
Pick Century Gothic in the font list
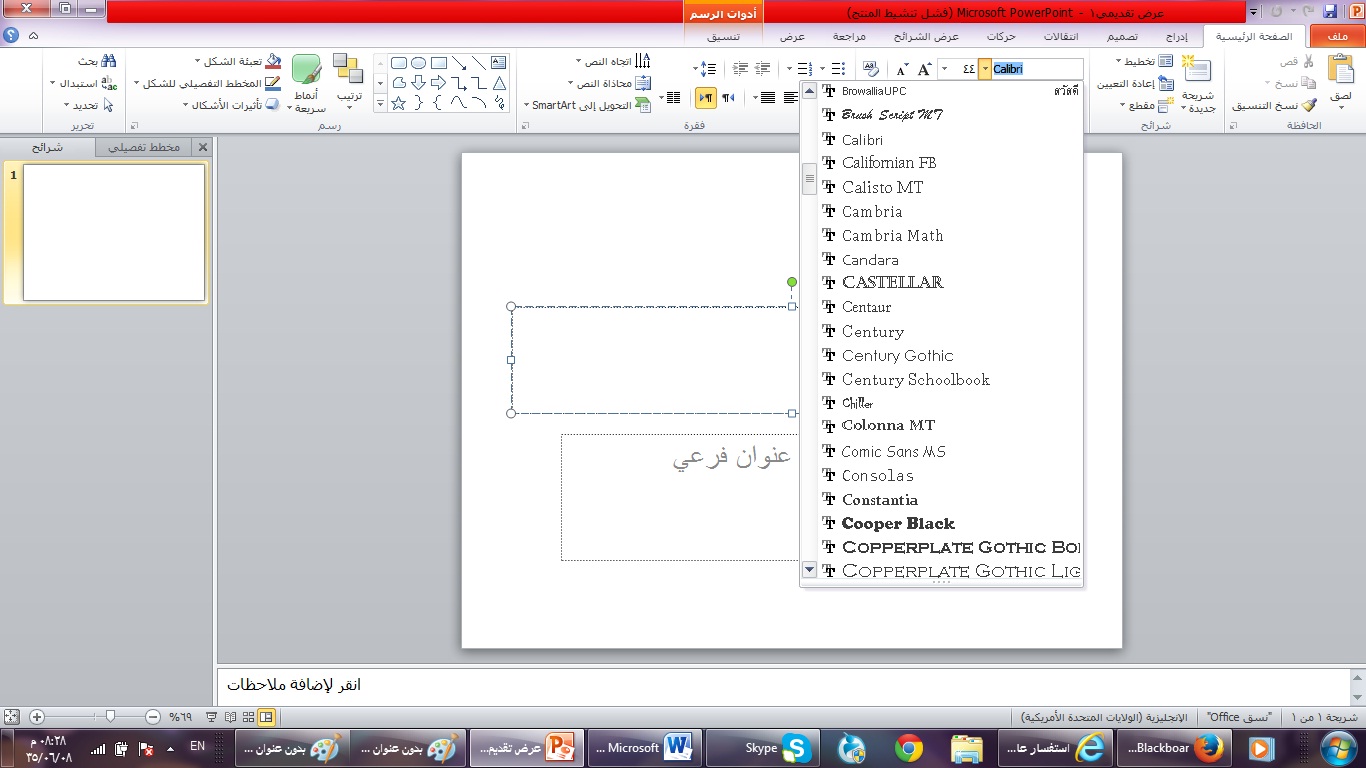pyautogui.click(x=897, y=356)
